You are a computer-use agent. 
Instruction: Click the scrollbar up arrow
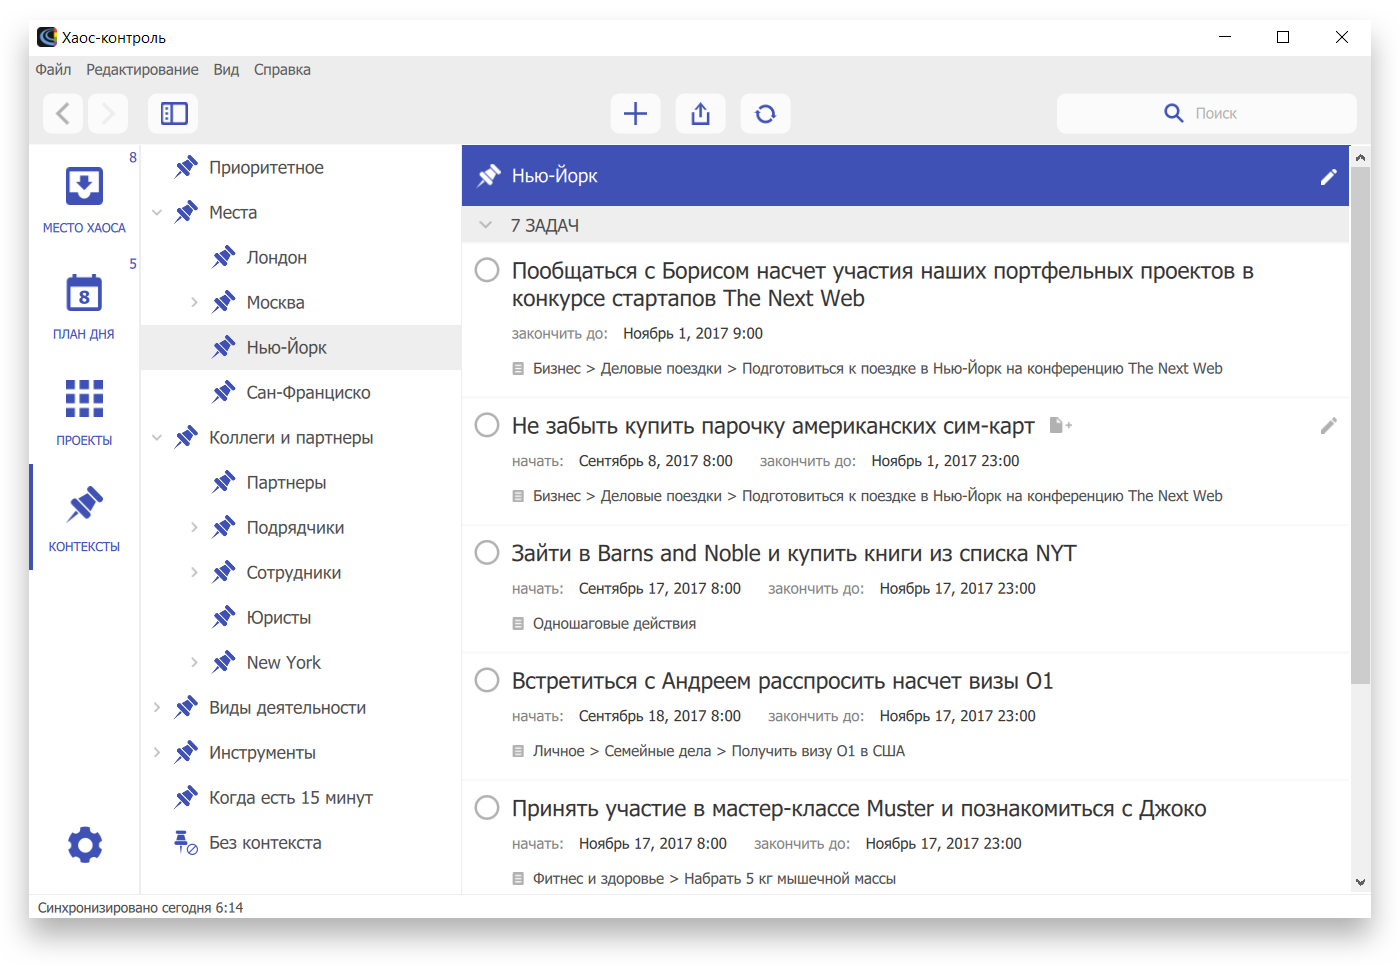[1360, 157]
